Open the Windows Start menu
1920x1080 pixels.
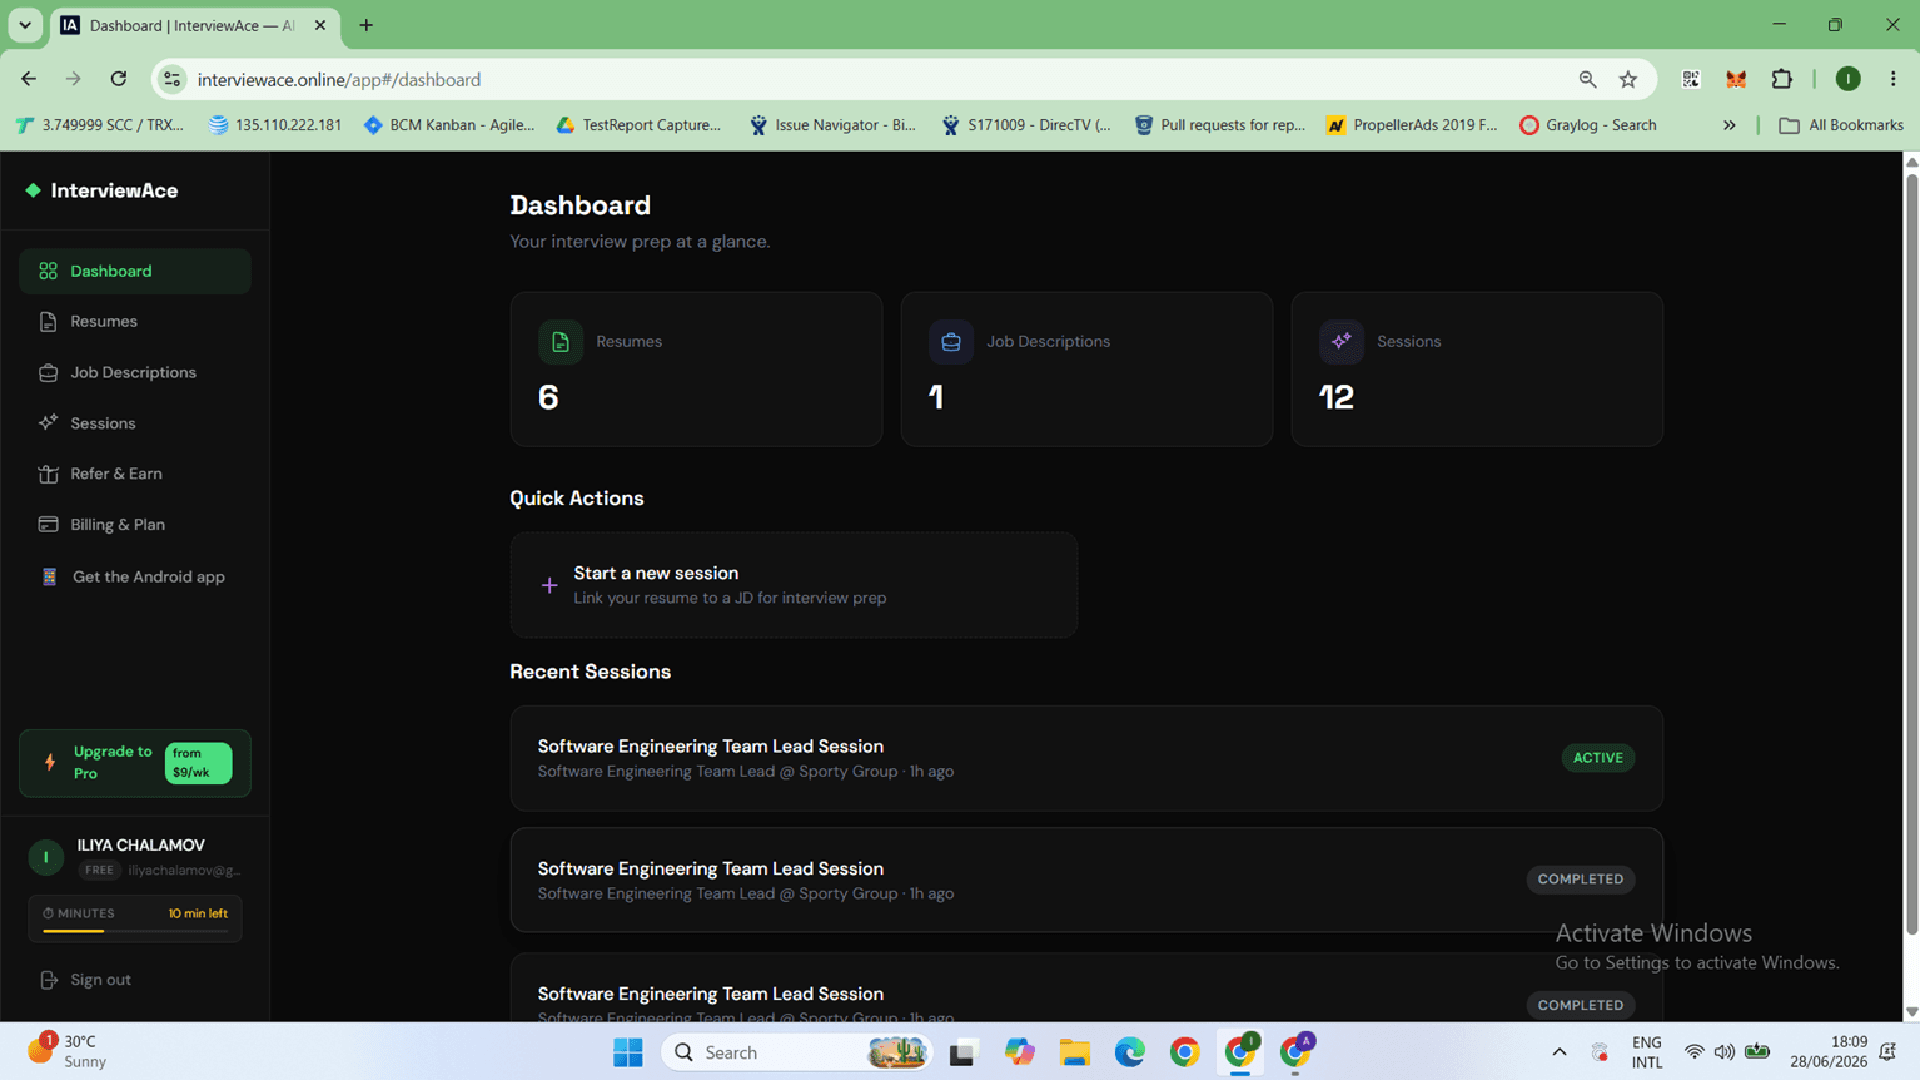(x=628, y=1052)
